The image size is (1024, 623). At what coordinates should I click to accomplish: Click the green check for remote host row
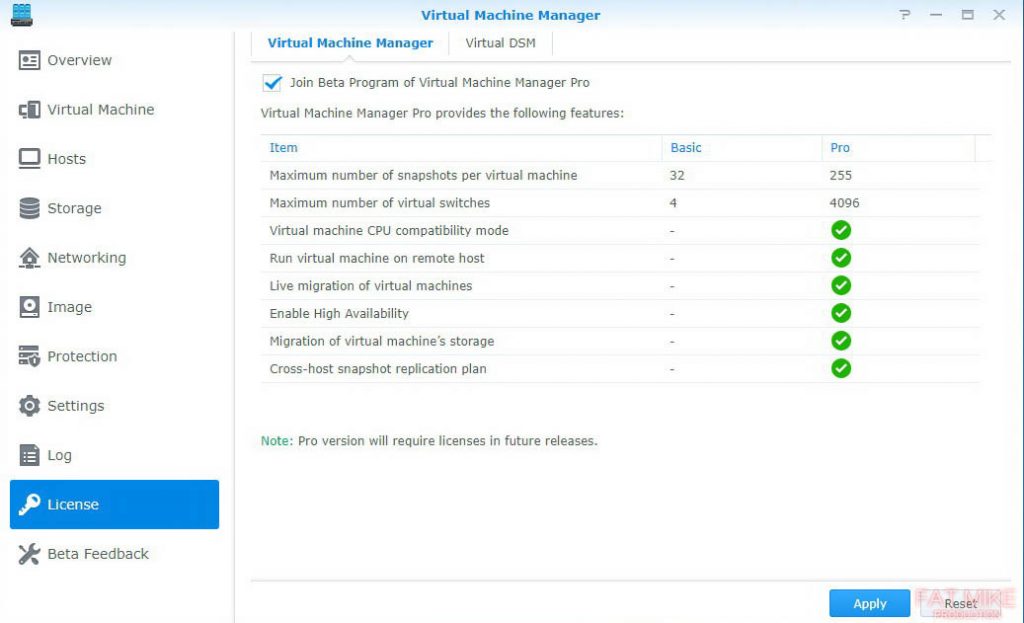point(841,258)
